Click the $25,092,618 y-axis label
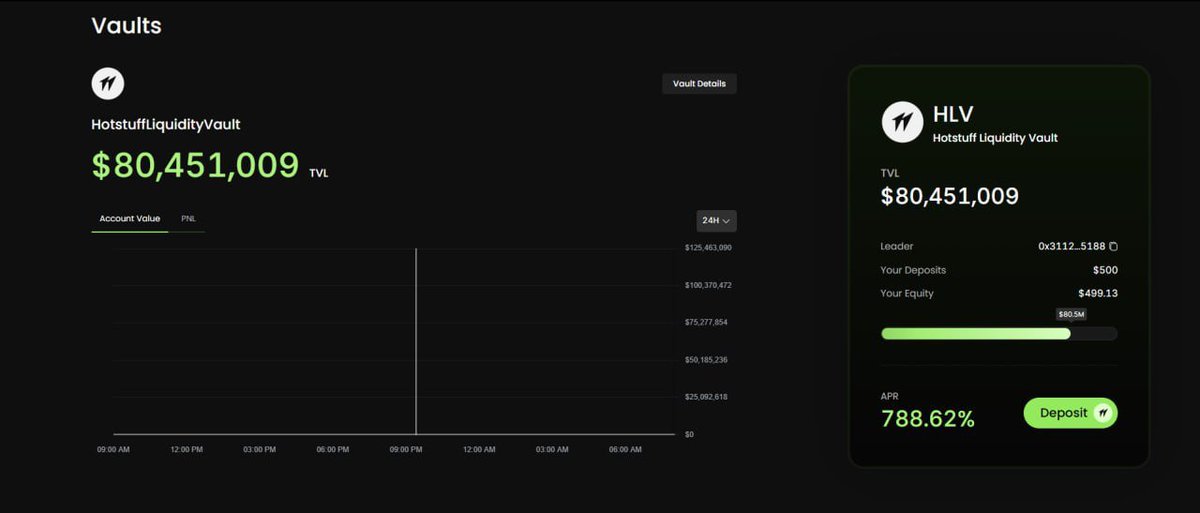The image size is (1200, 513). click(706, 397)
